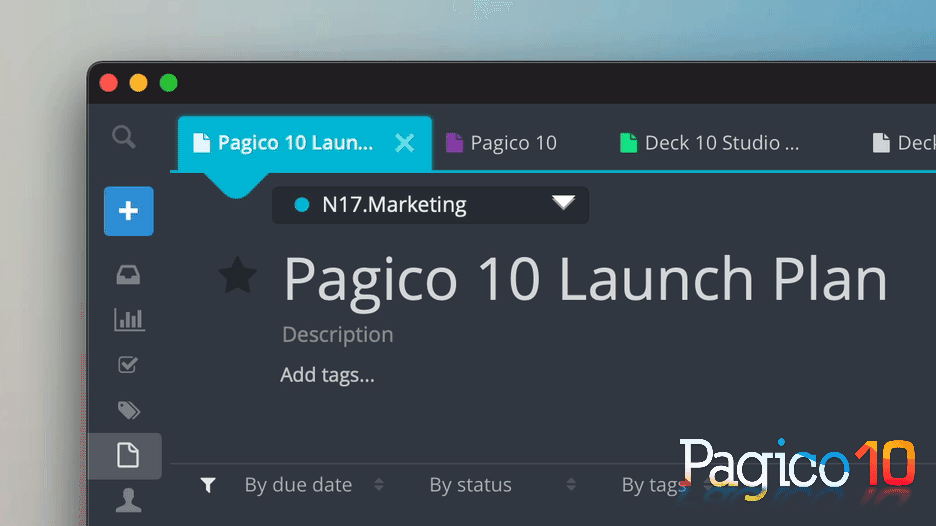Open the Dashboard bar chart icon
Screen dimensions: 936x526
click(x=128, y=320)
